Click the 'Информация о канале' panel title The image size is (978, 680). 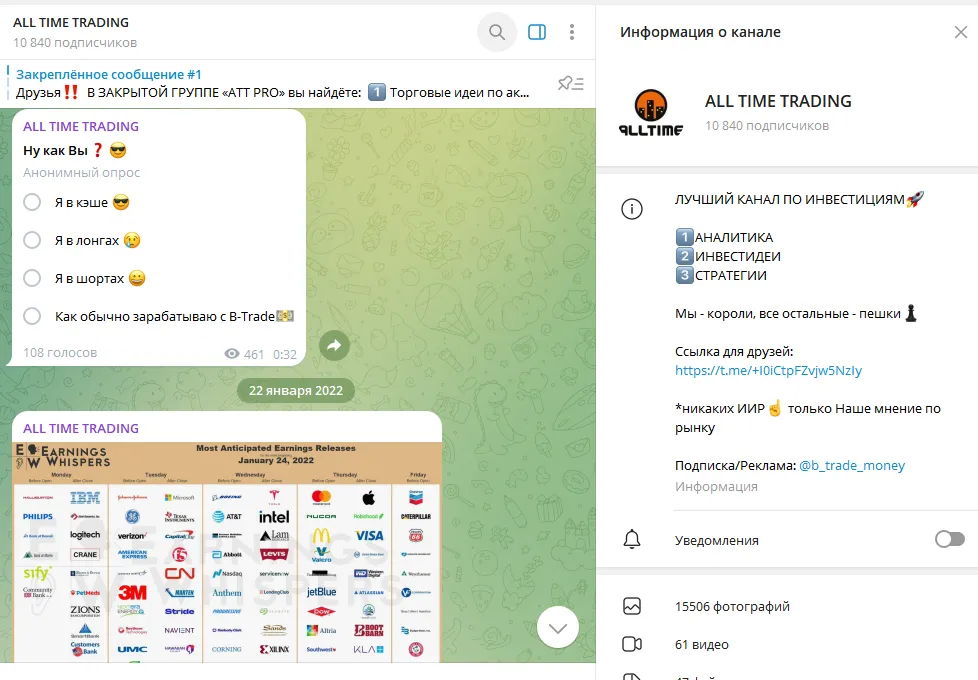pos(700,32)
